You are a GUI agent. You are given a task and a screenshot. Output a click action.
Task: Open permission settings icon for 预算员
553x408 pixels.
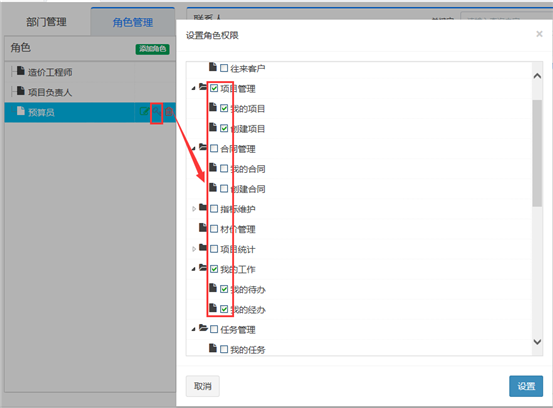pos(156,112)
